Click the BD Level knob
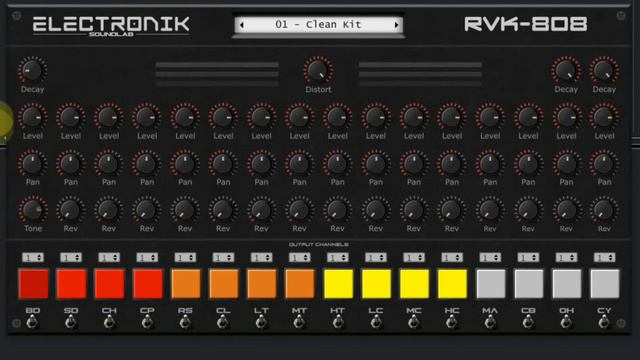 33,117
